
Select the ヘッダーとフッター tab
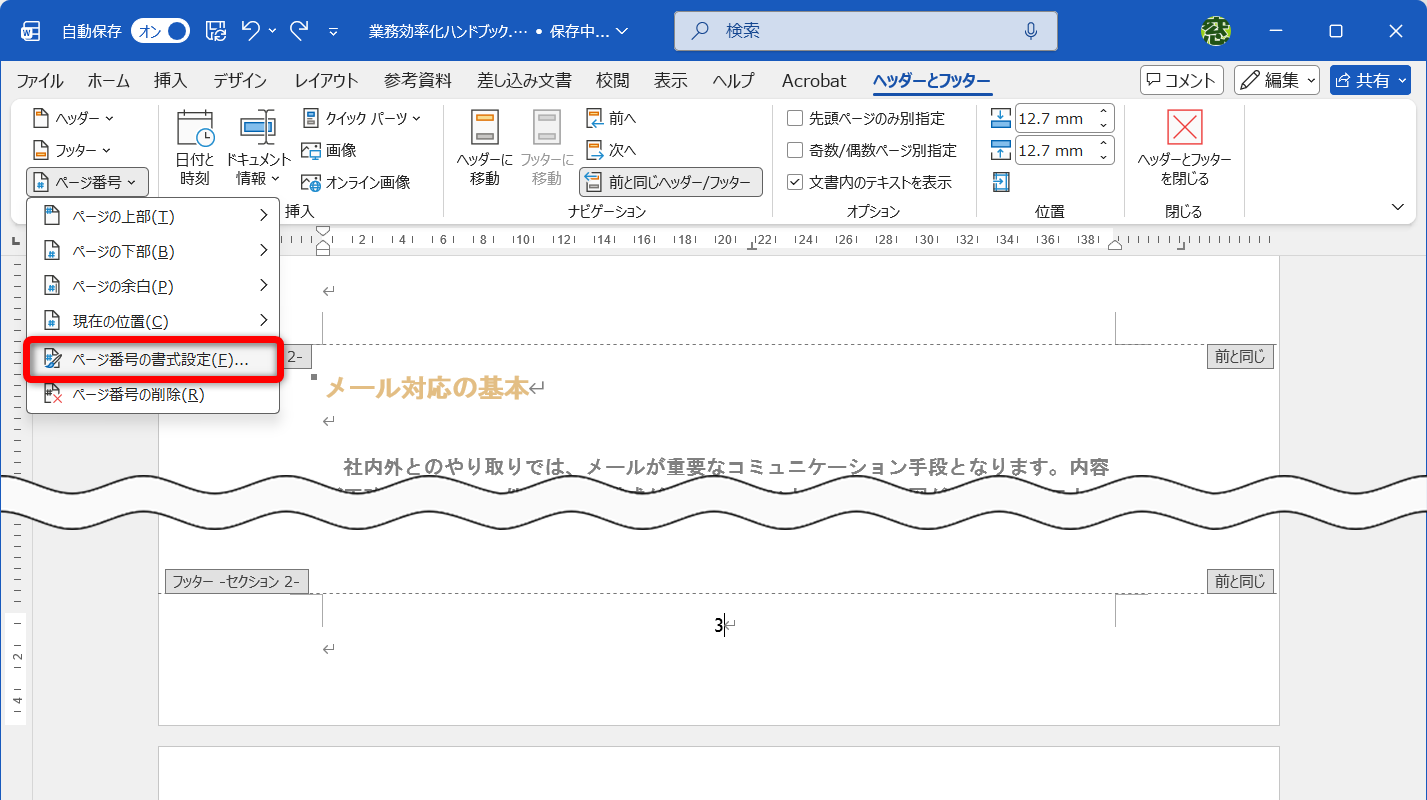[x=931, y=81]
